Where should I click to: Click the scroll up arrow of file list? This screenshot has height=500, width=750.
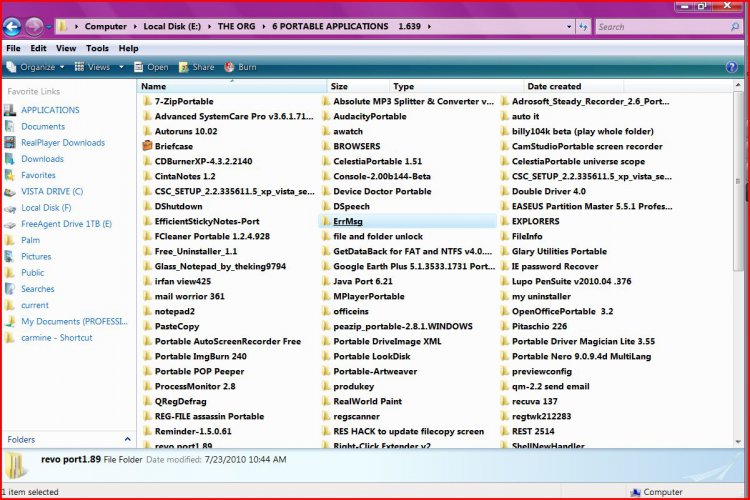tap(738, 86)
